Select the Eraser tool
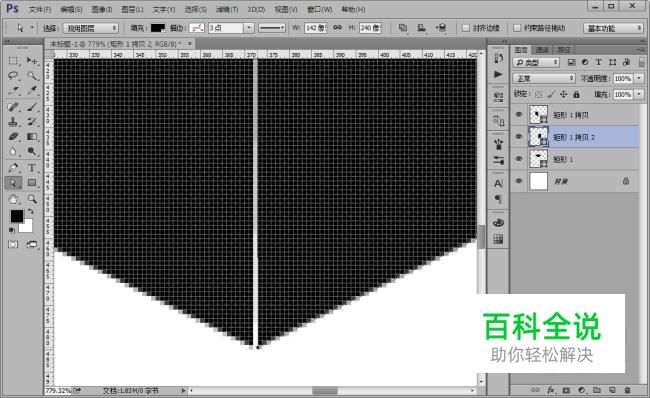This screenshot has width=650, height=398. 13,137
